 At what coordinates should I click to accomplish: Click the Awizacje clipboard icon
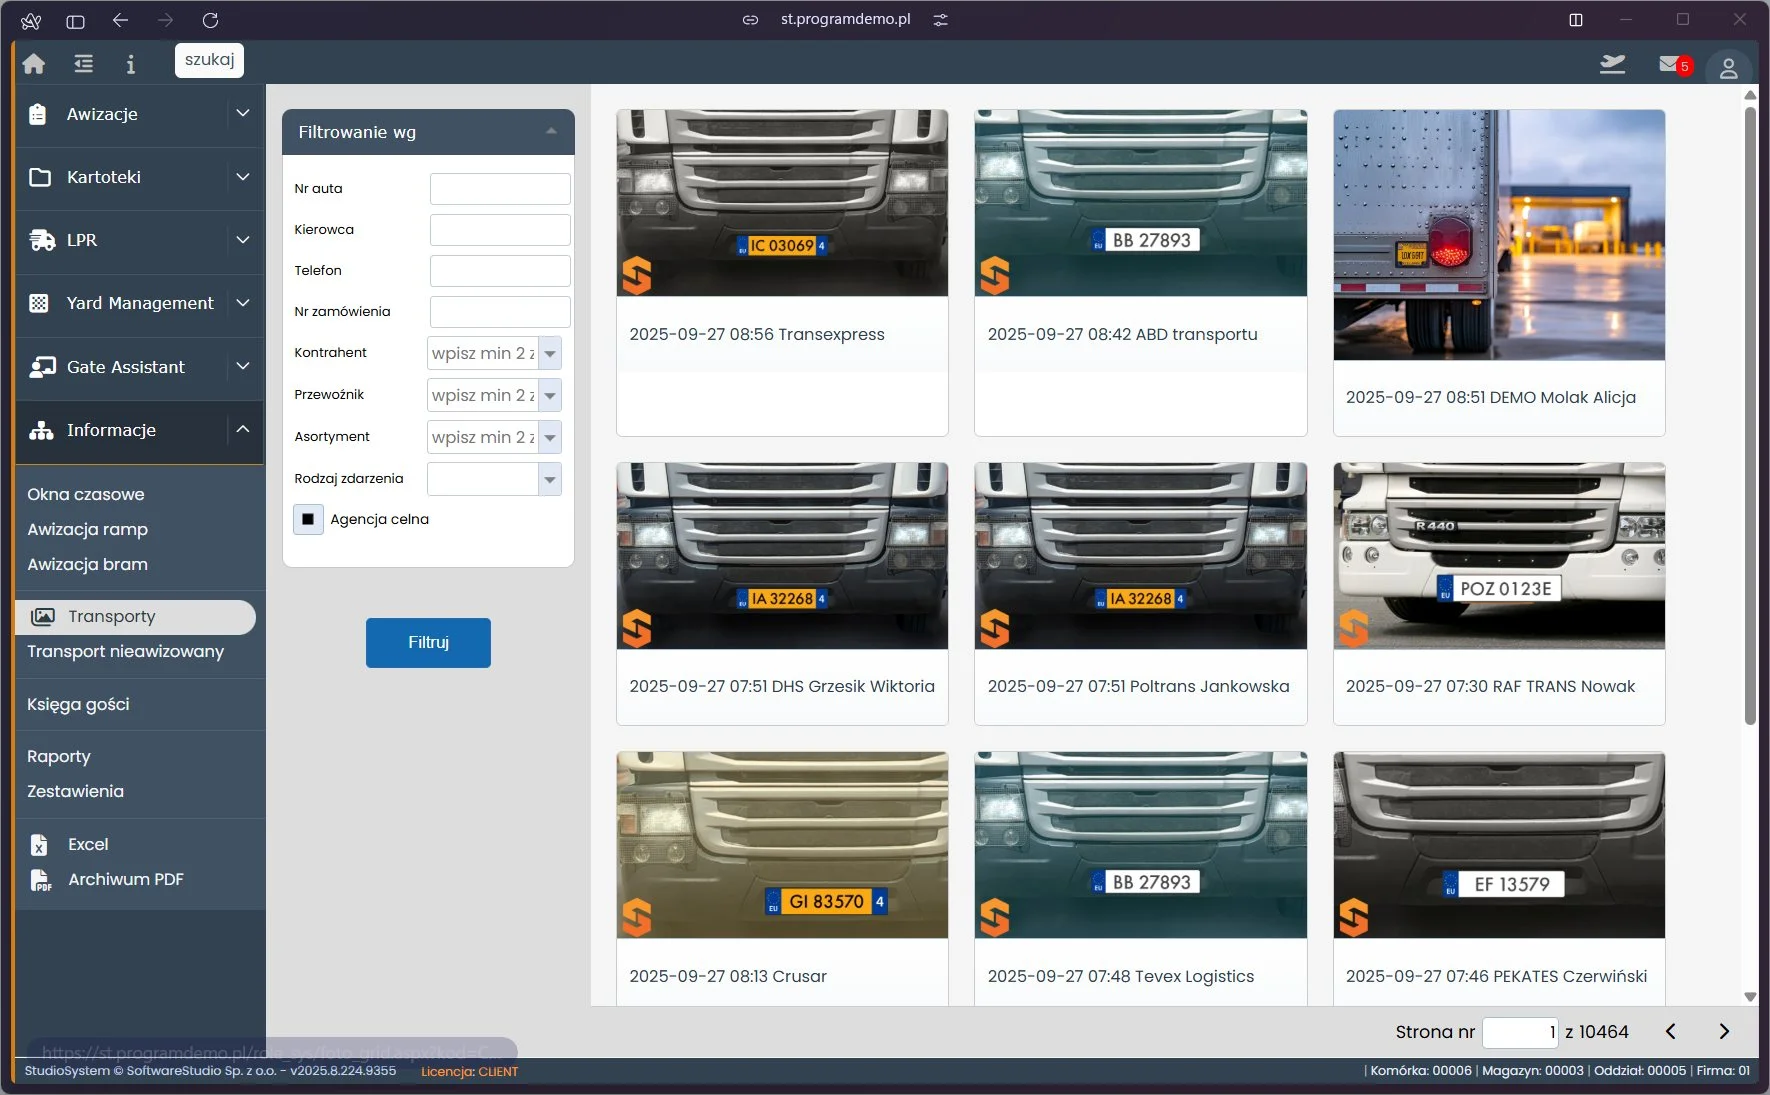coord(38,114)
